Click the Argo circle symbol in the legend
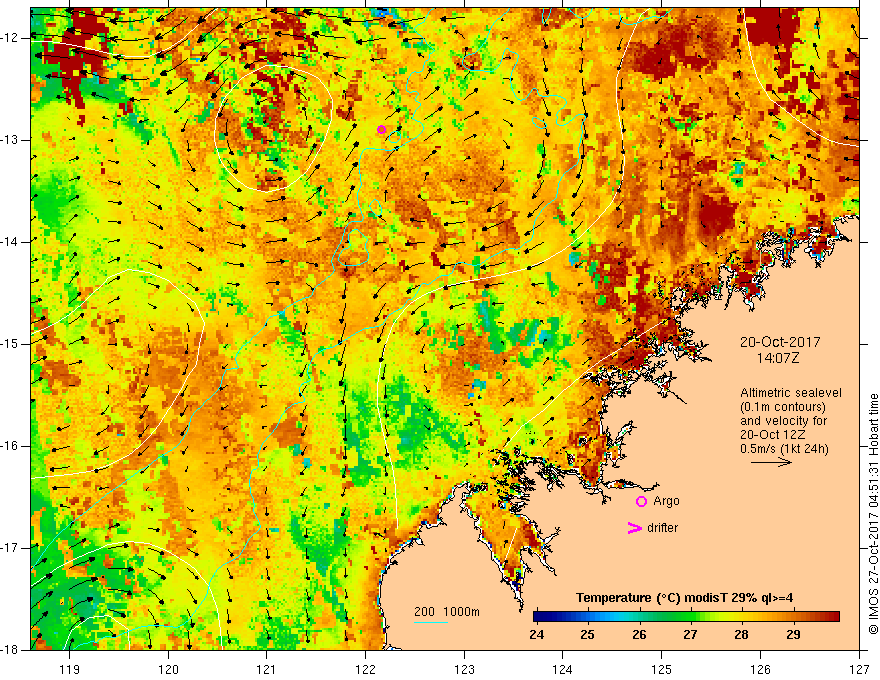Screen dimensions: 880x680 pyautogui.click(x=641, y=502)
